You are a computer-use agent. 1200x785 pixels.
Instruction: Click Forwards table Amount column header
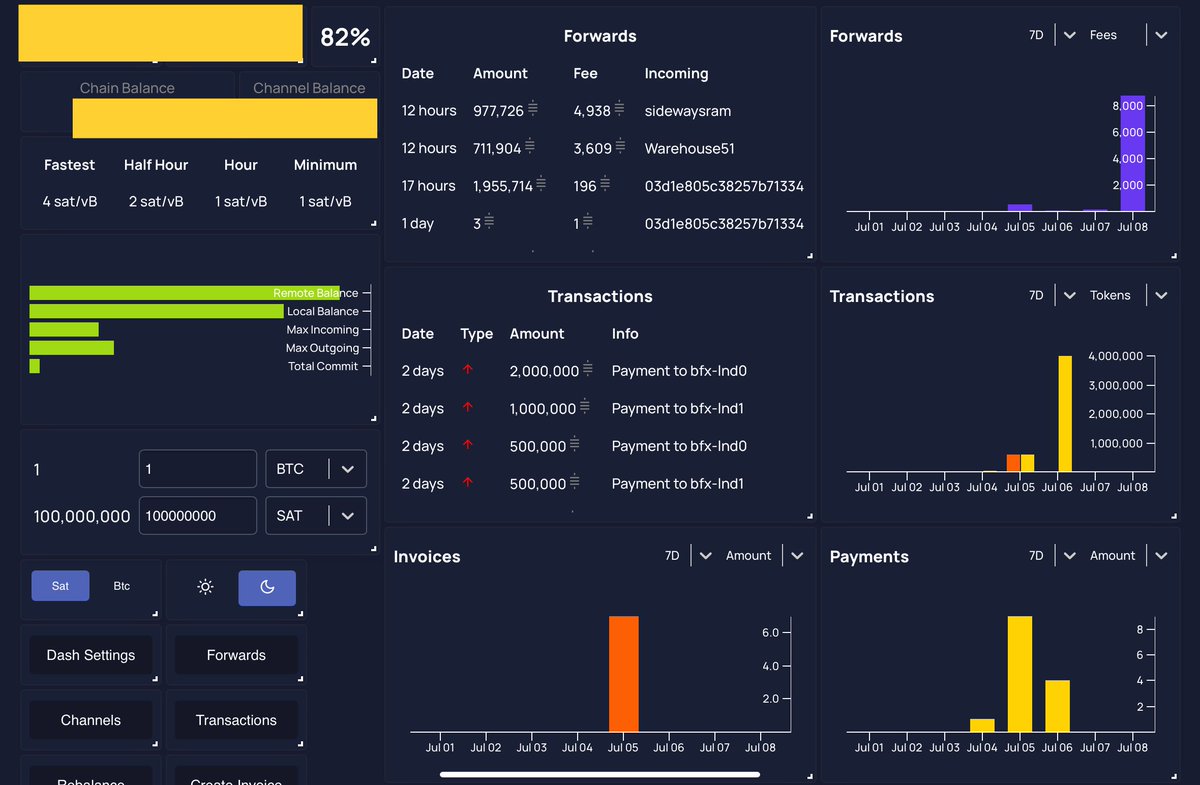(500, 73)
